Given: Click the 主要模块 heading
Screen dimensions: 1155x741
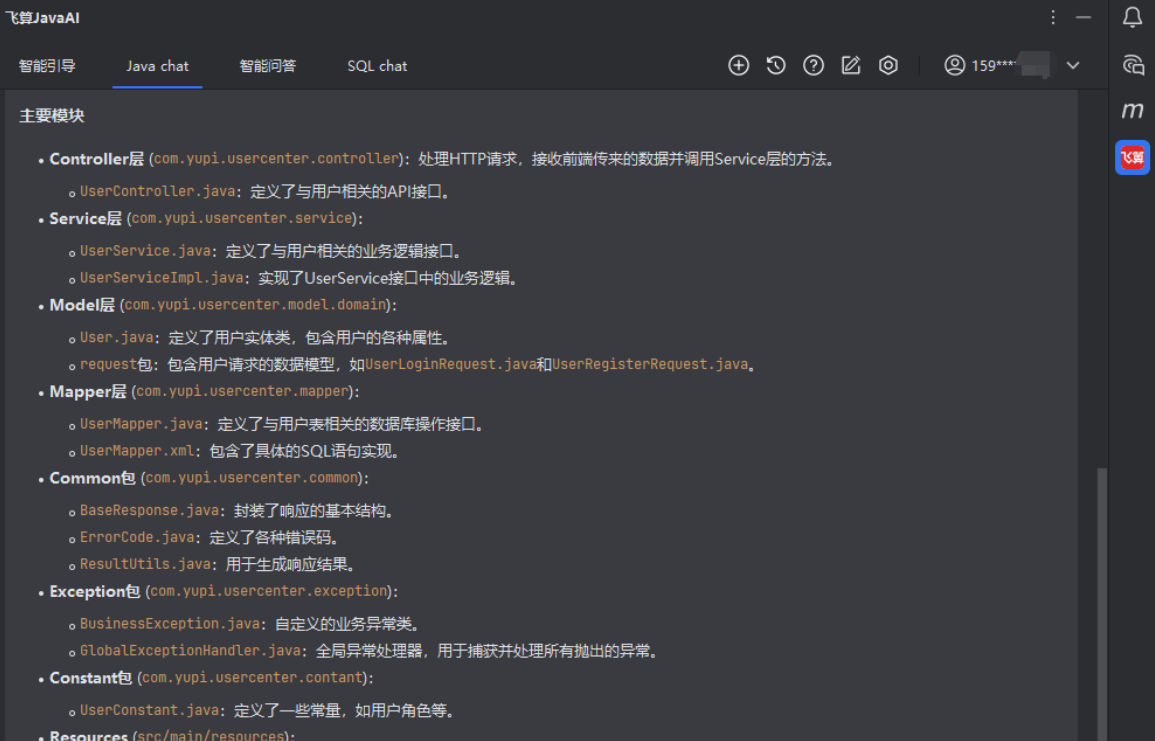Looking at the screenshot, I should (52, 116).
